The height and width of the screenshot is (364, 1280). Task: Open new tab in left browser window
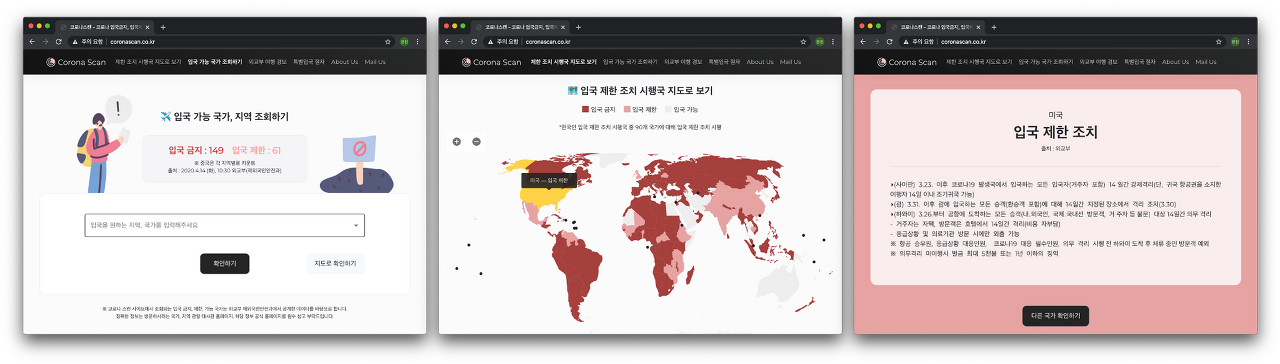[162, 26]
